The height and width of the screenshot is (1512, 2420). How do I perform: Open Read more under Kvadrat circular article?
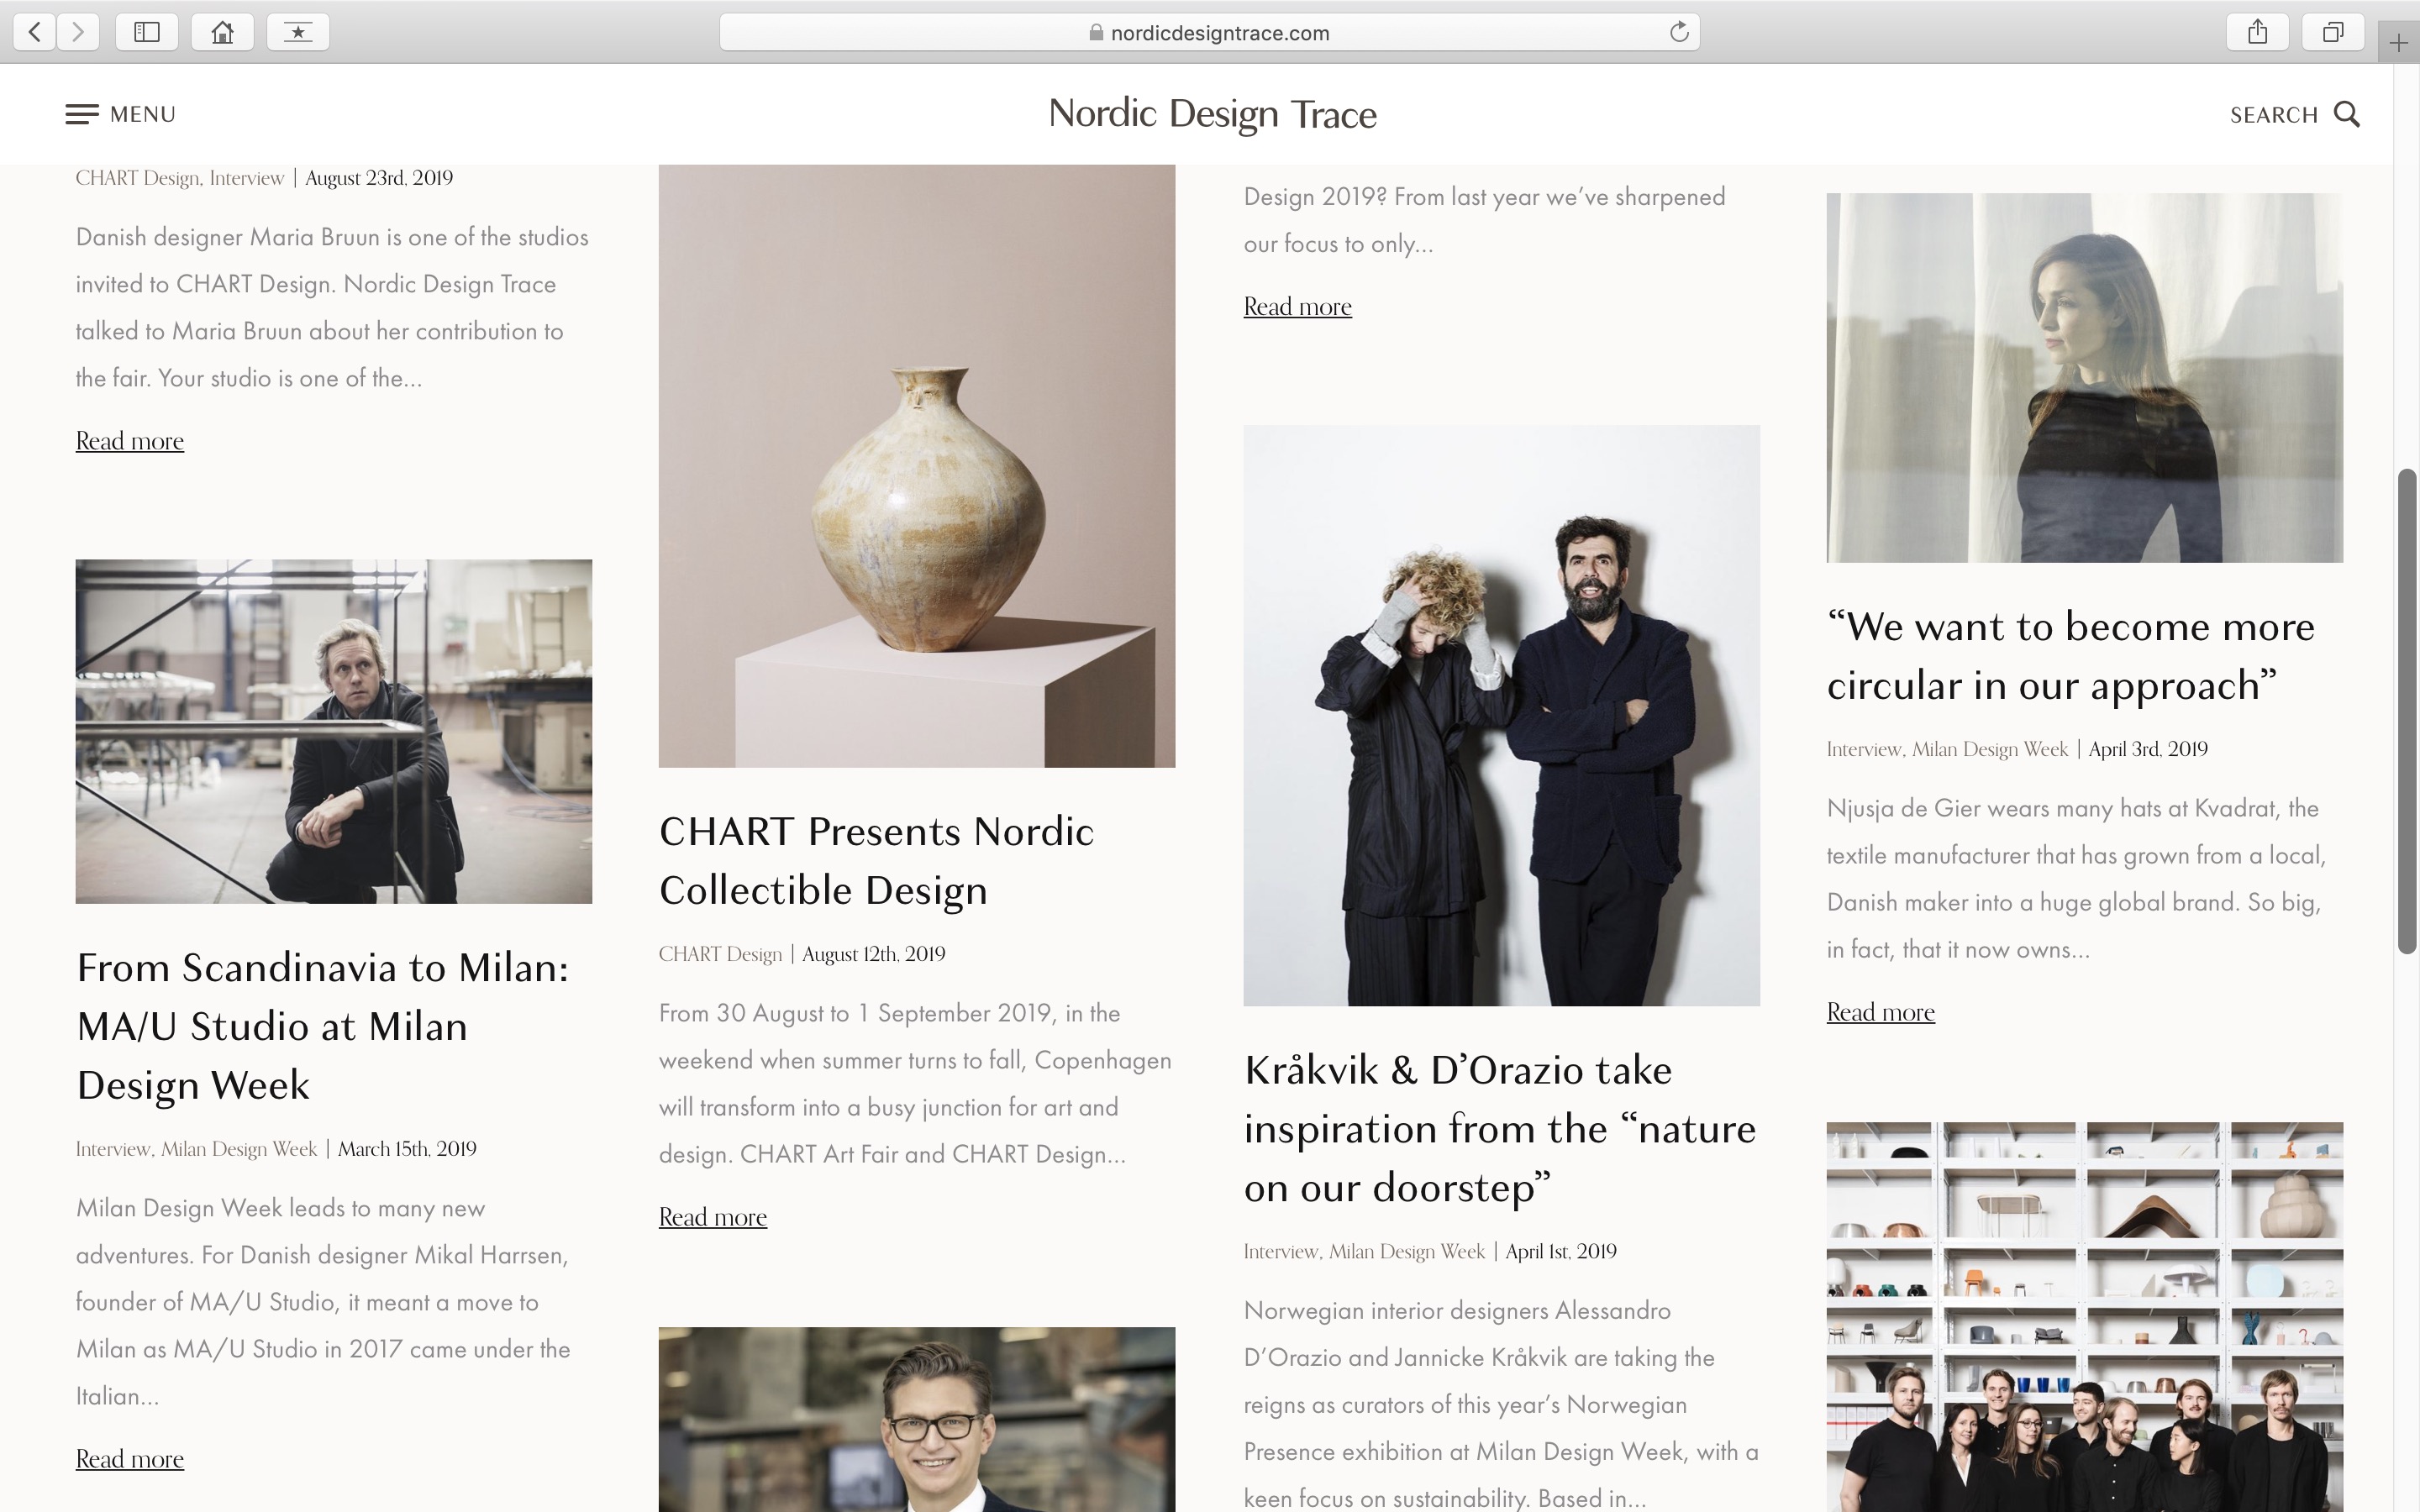[1880, 1012]
